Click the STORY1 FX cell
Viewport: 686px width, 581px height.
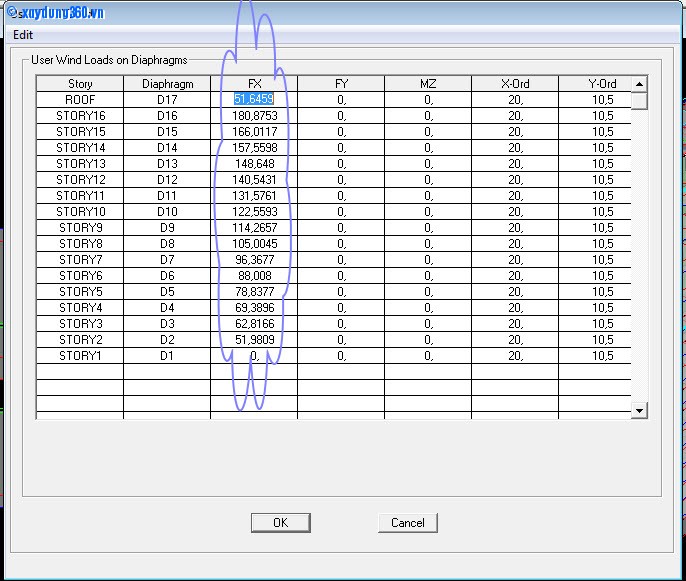coord(254,356)
